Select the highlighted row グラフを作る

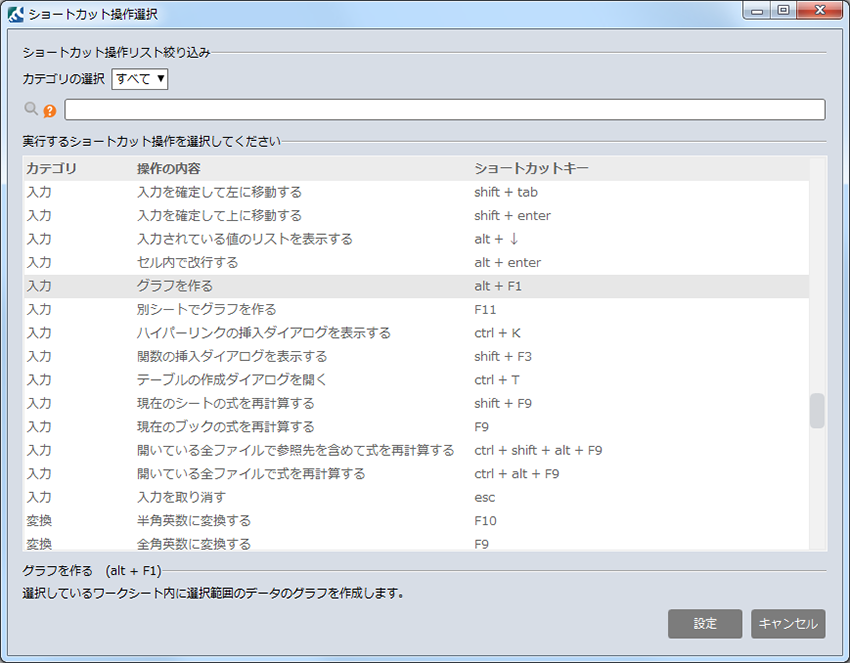click(416, 286)
